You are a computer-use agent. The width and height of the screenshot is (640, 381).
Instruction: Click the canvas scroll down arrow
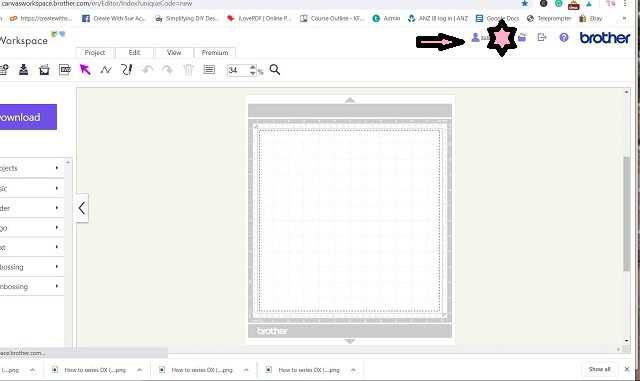[627, 341]
